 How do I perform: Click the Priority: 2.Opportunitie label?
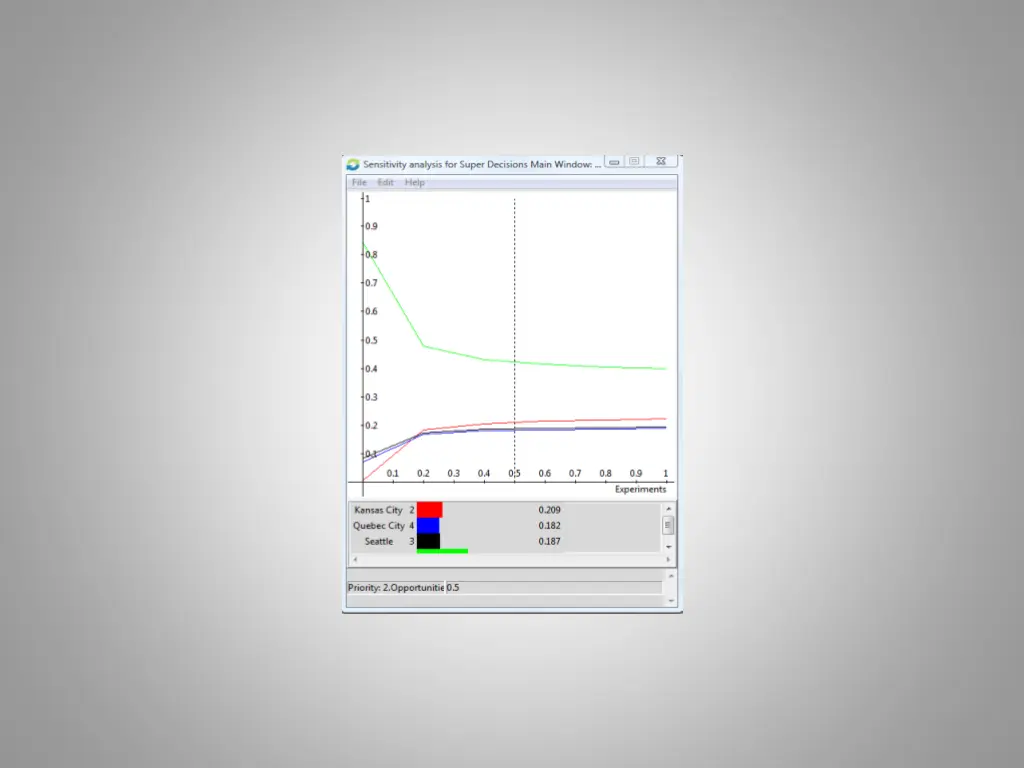pos(396,588)
